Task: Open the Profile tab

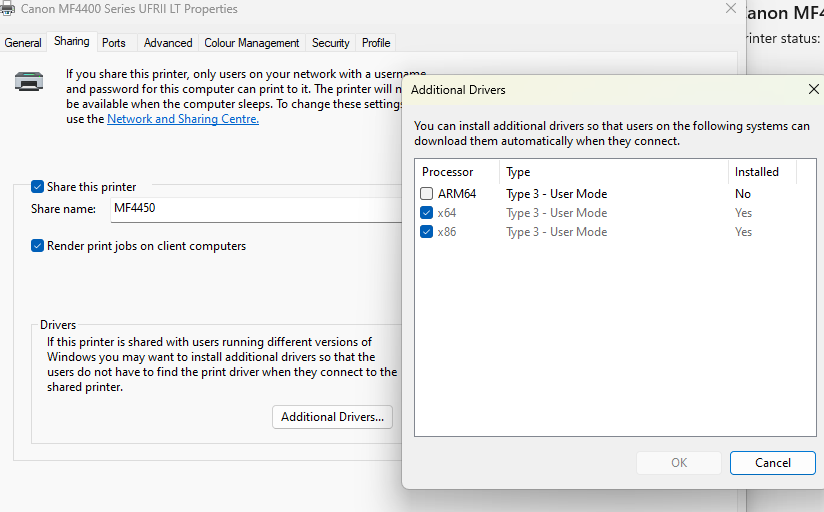Action: click(x=376, y=43)
